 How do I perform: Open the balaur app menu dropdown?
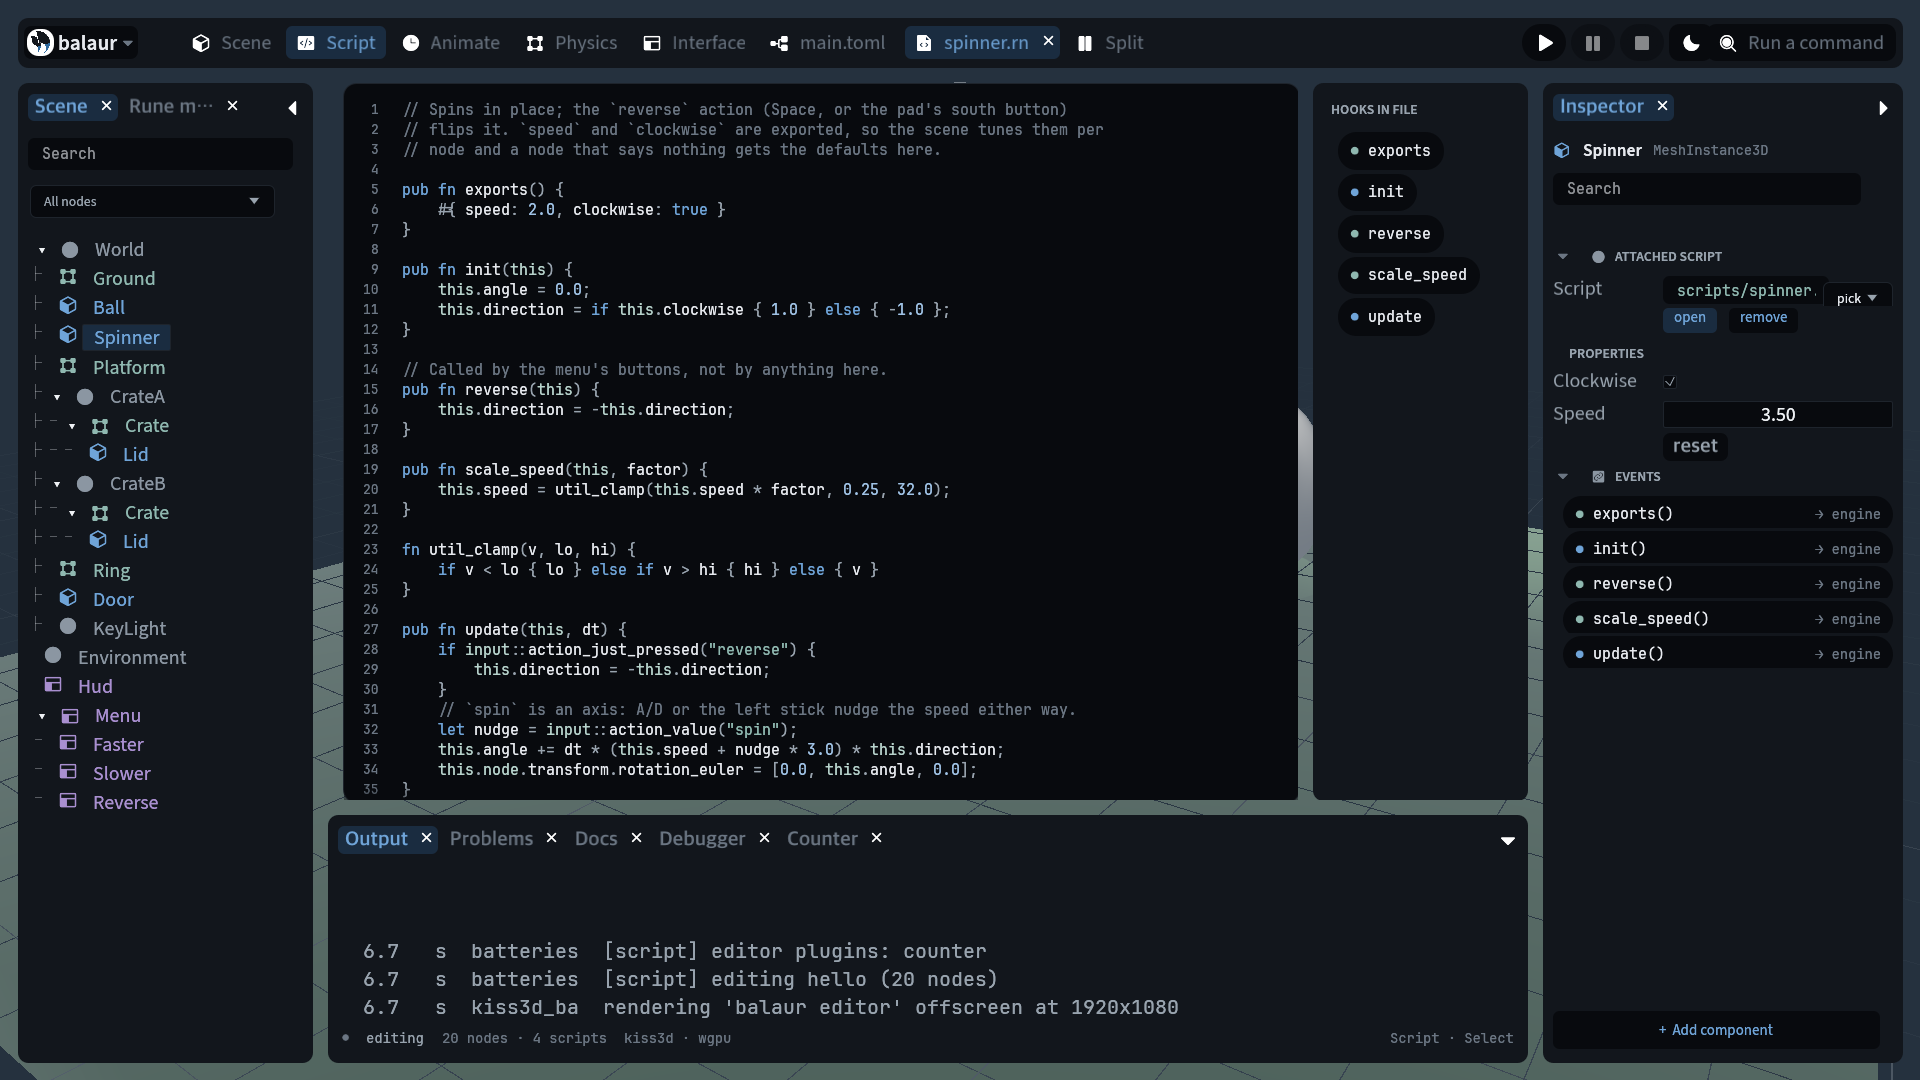[81, 43]
